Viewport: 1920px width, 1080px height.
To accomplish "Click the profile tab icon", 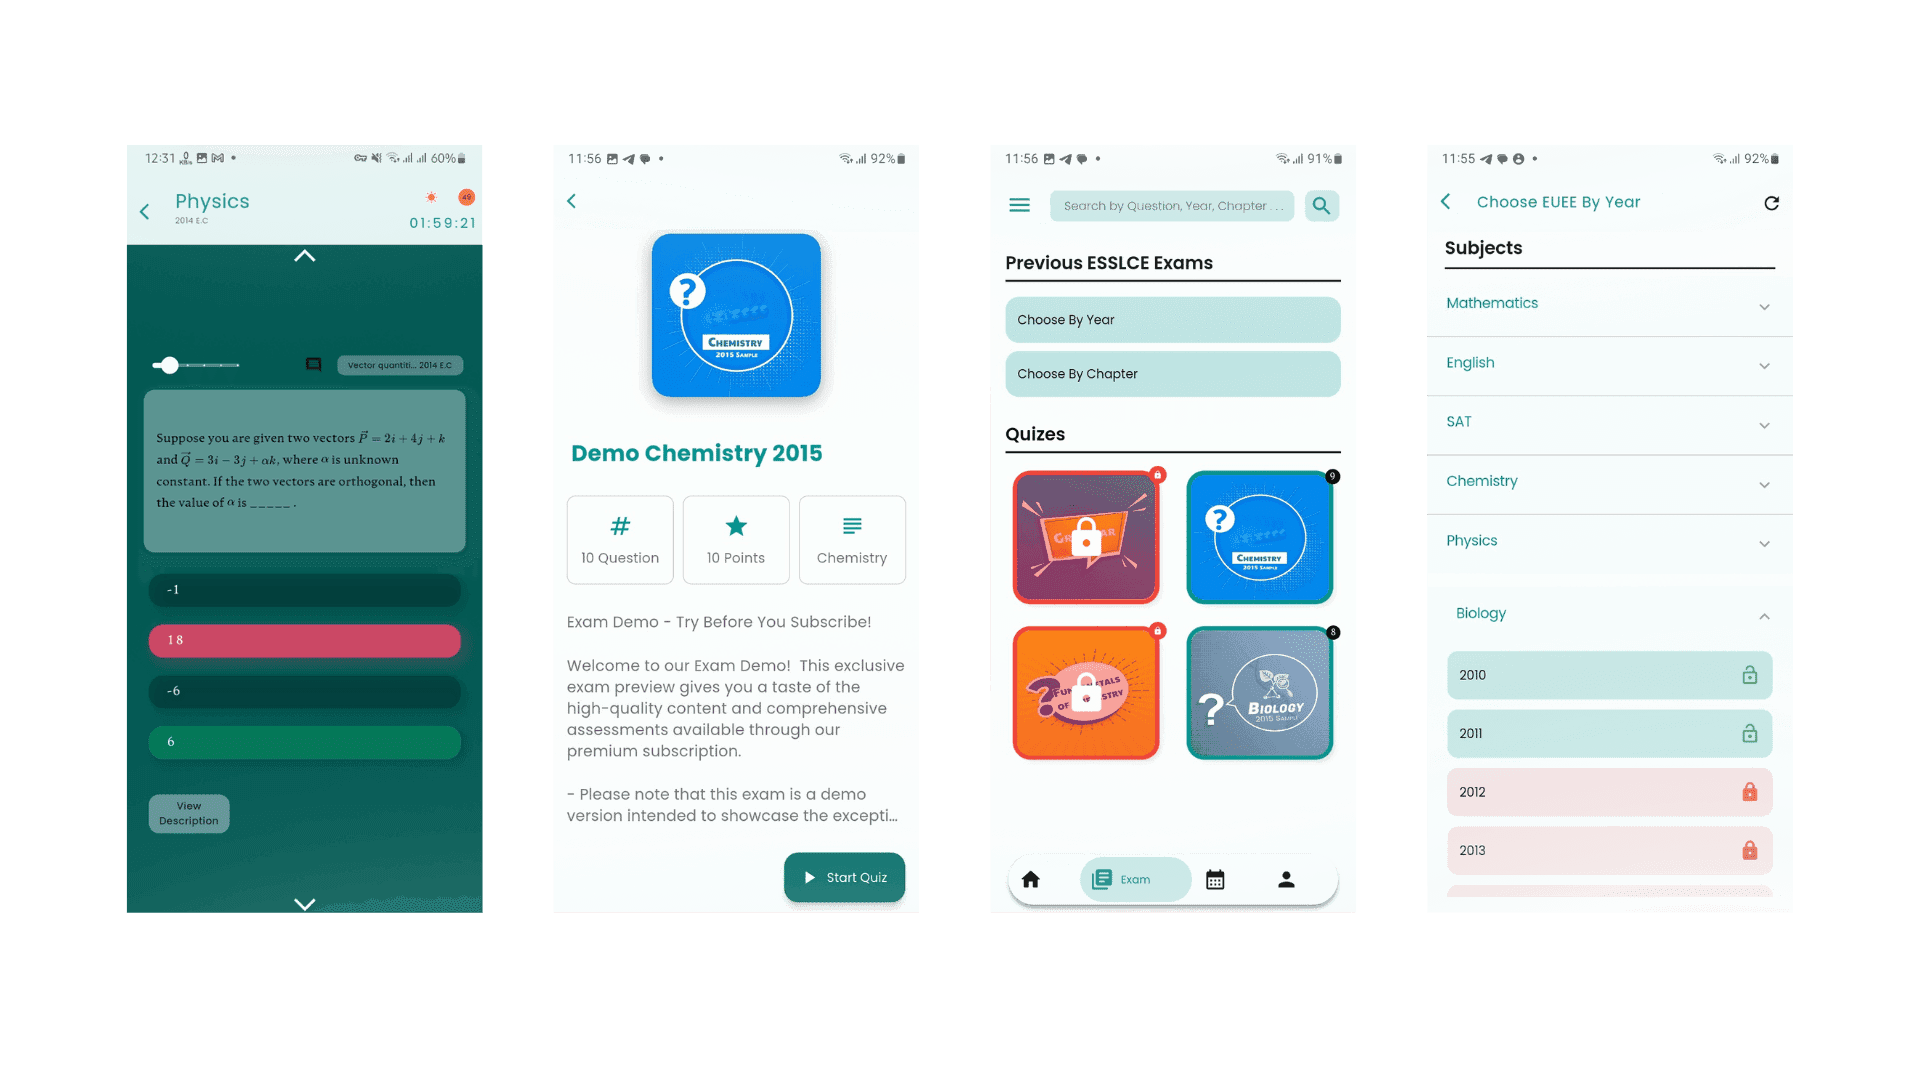I will coord(1286,880).
